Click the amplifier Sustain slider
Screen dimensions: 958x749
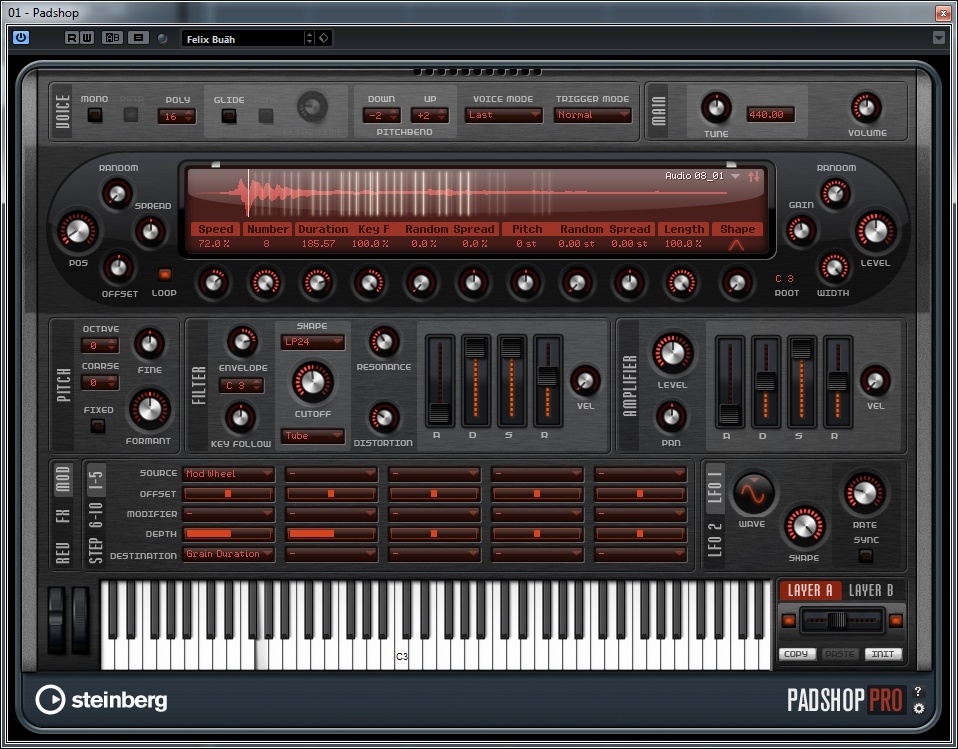[x=801, y=381]
